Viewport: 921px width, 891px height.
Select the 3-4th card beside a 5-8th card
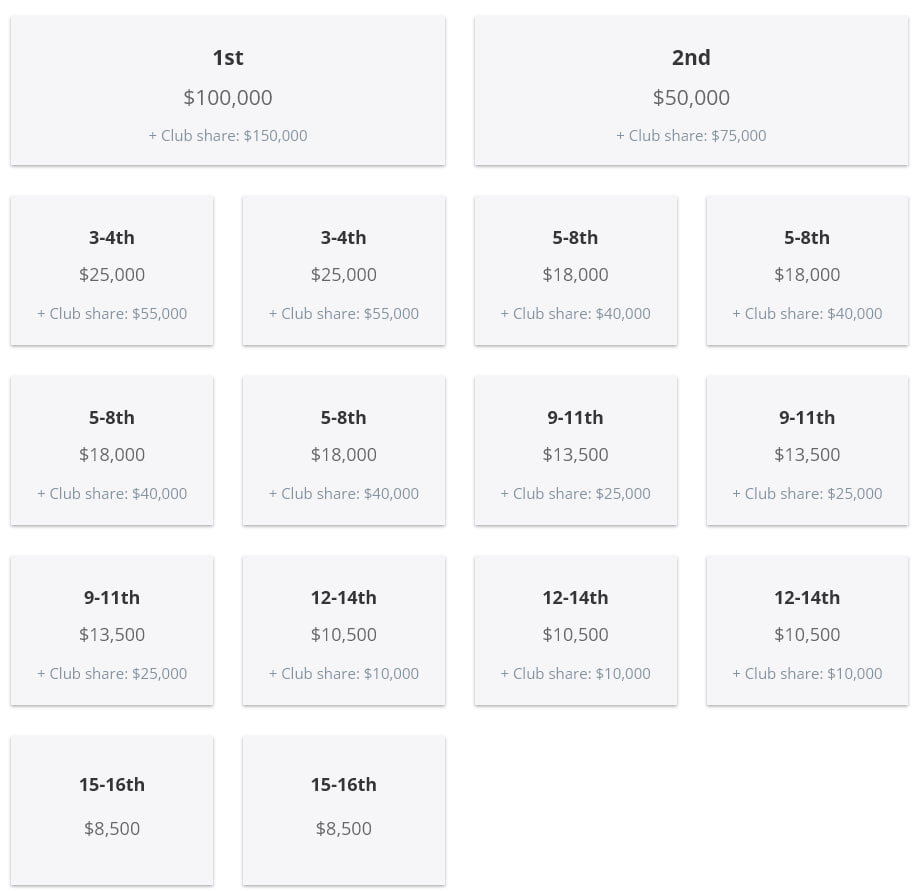(344, 271)
